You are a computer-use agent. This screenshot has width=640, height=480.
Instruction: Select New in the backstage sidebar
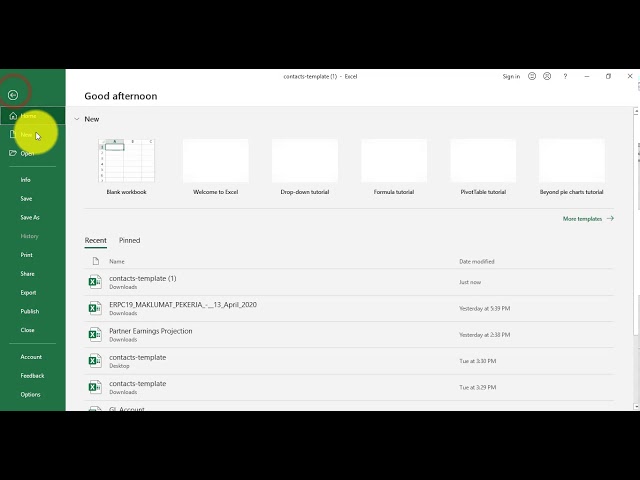click(33, 135)
